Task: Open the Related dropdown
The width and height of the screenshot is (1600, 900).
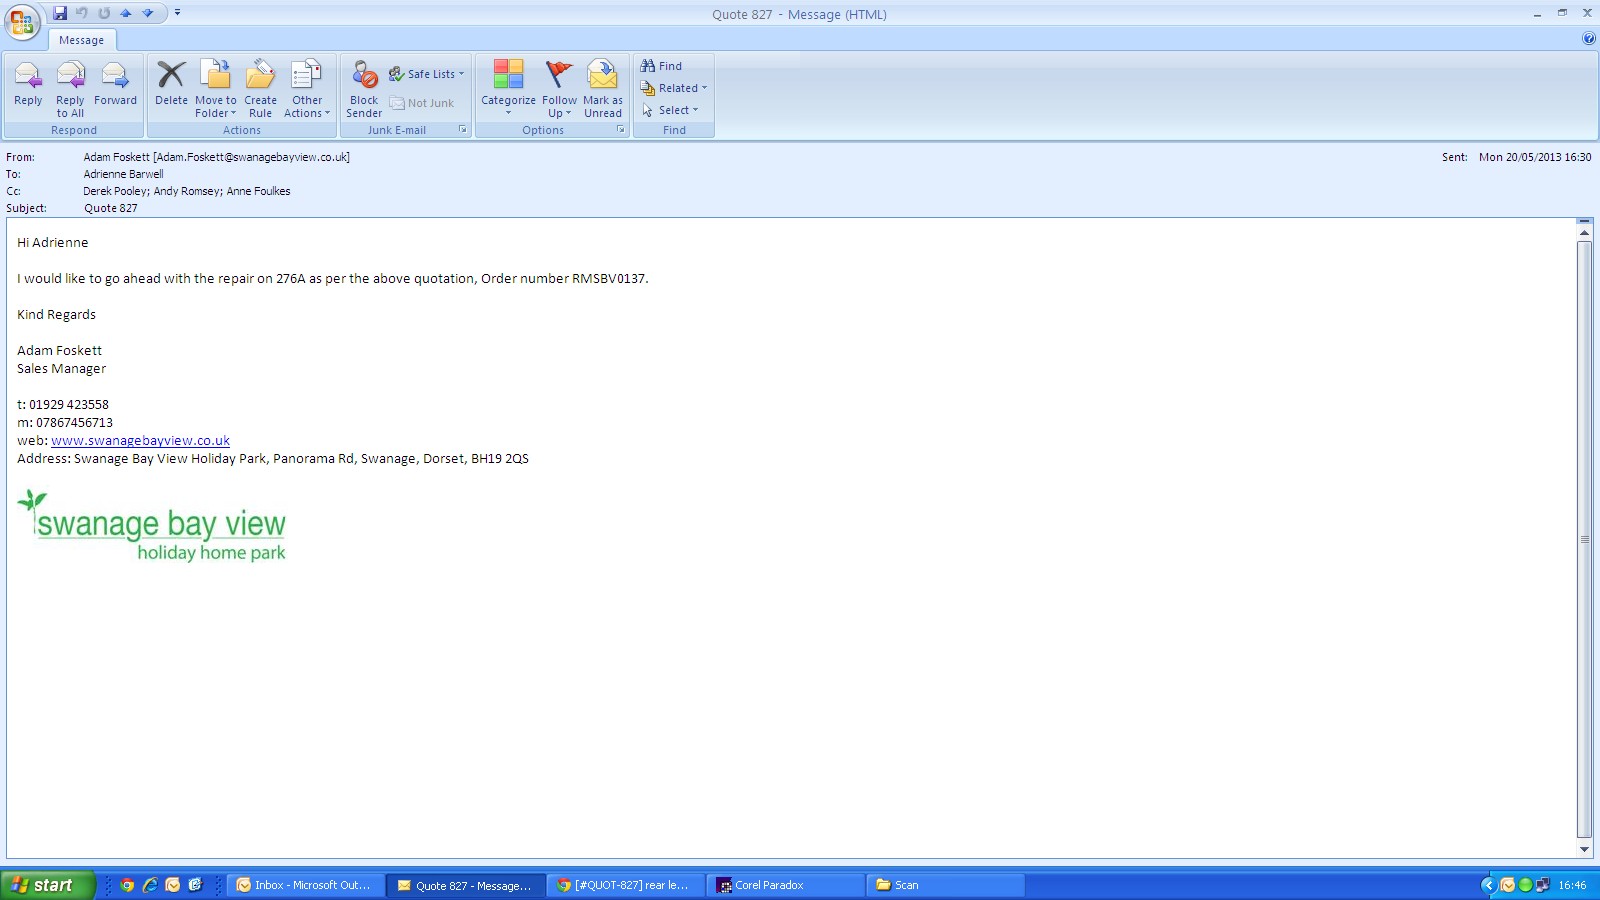Action: [673, 88]
